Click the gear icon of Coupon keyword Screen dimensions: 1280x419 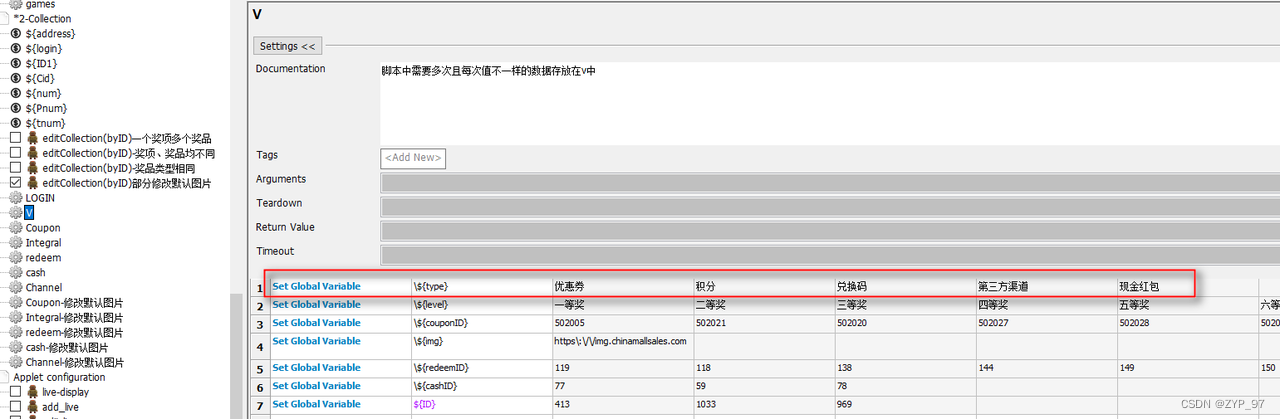pyautogui.click(x=16, y=228)
